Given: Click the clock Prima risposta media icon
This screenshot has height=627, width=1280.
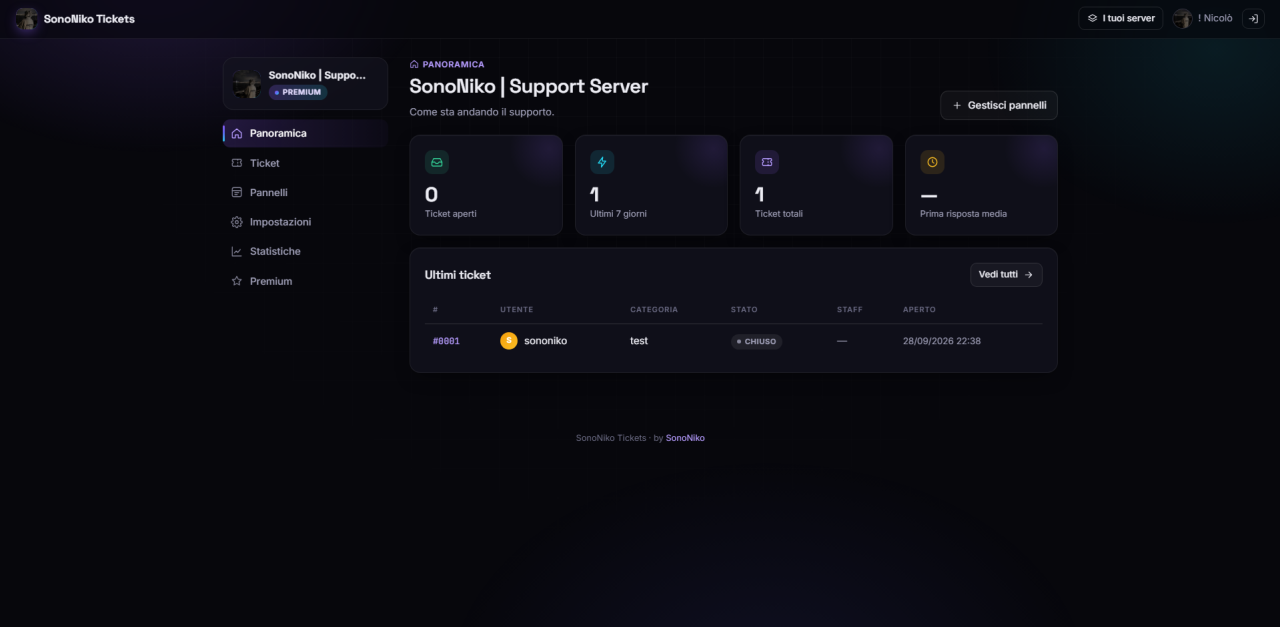Looking at the screenshot, I should (932, 162).
